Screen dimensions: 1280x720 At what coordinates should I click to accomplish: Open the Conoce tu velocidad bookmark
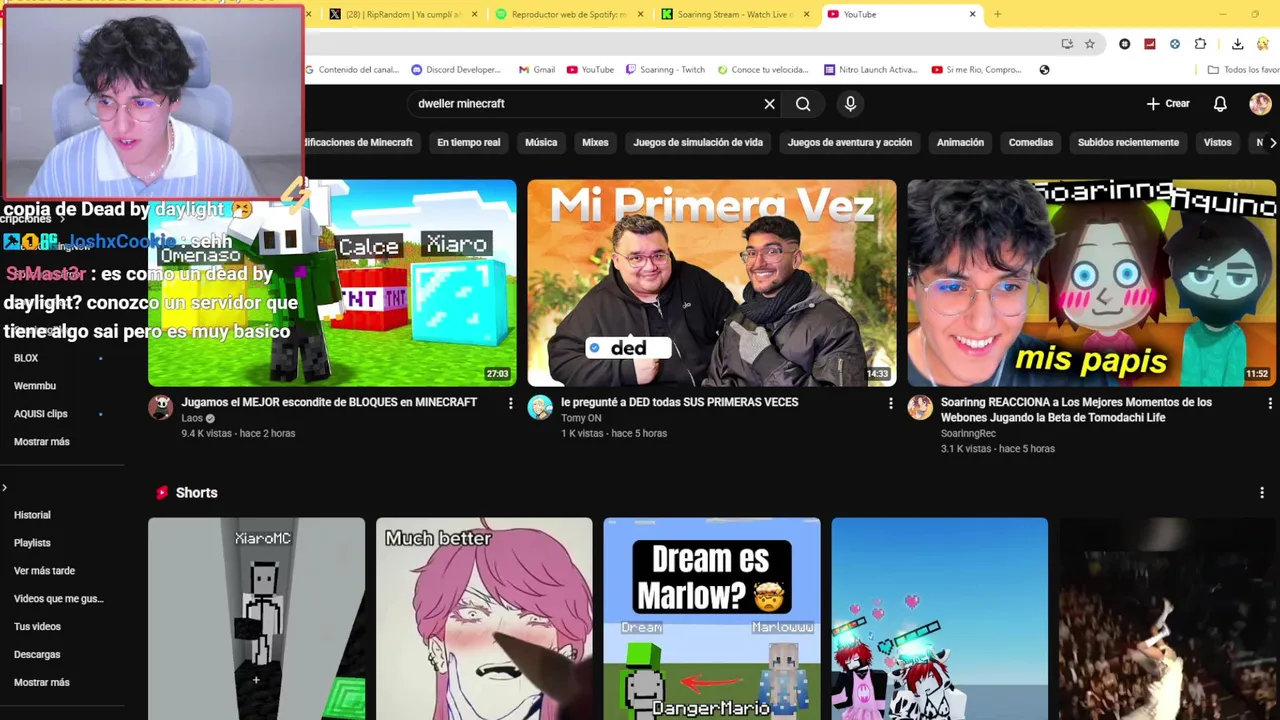(763, 70)
